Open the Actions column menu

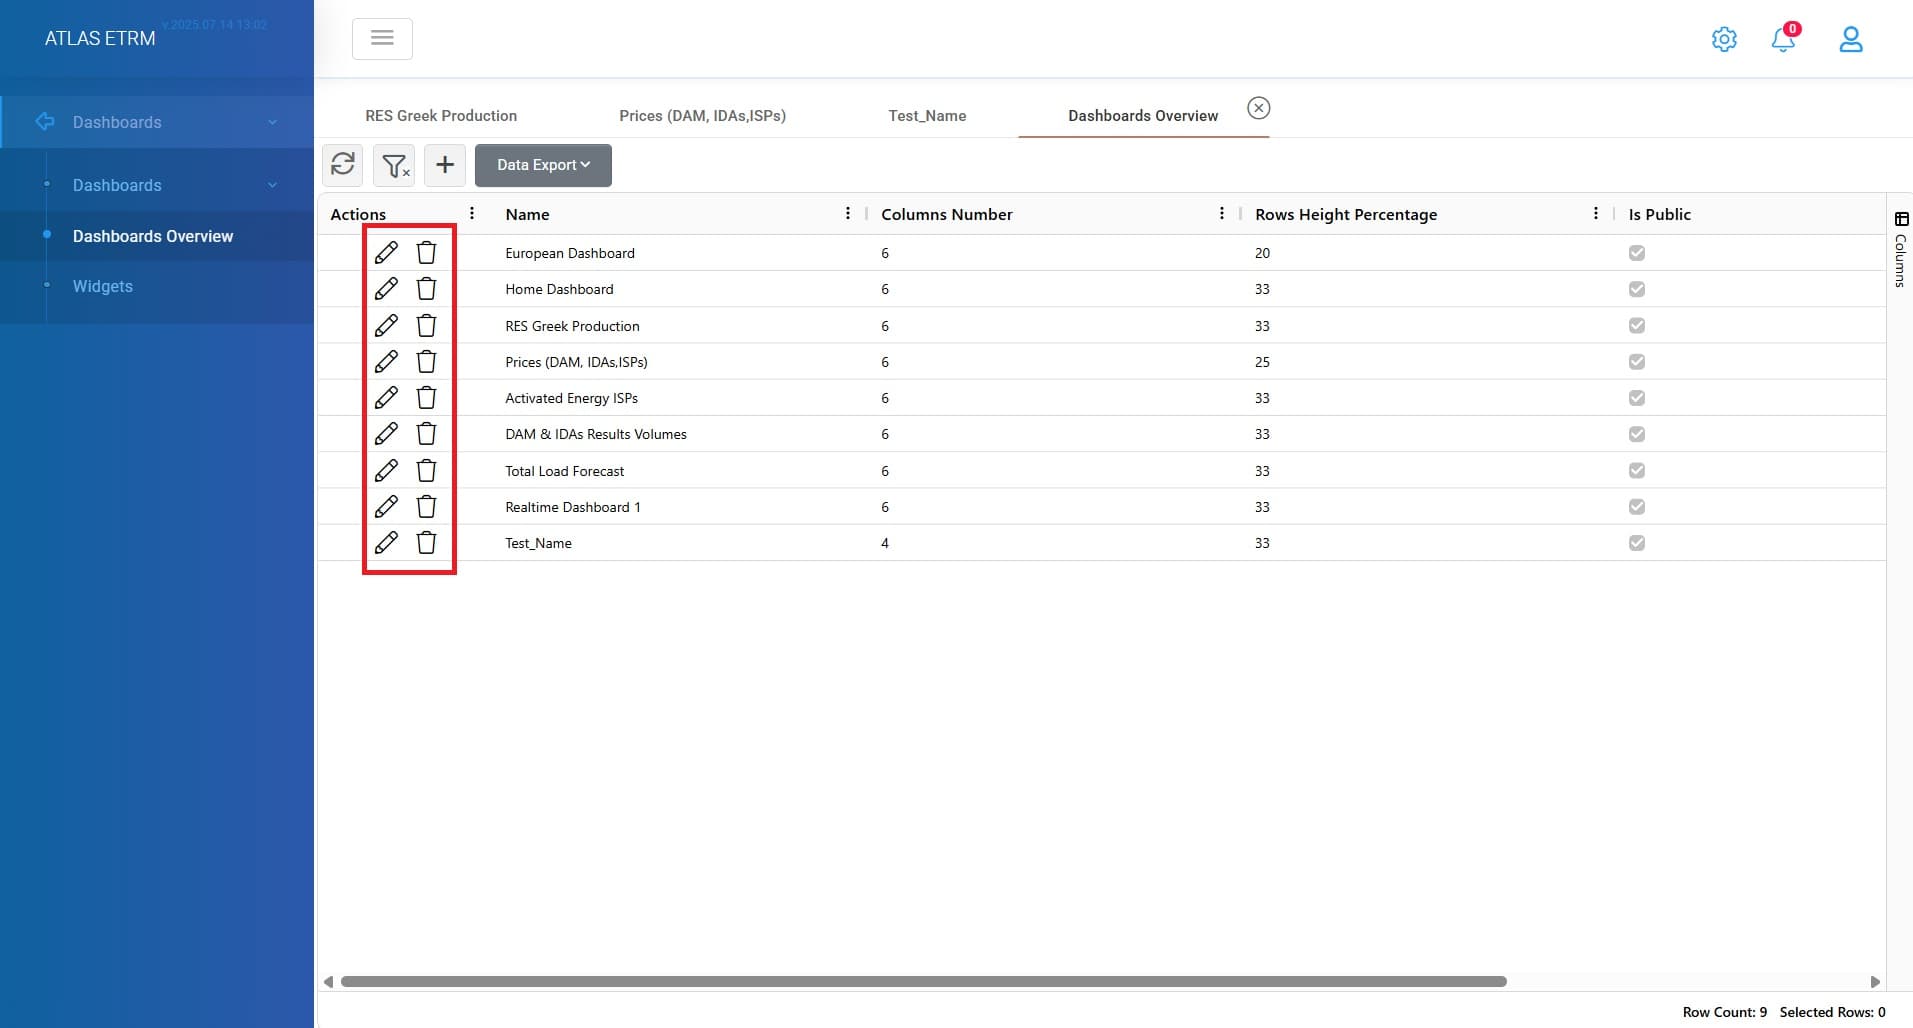click(x=472, y=213)
